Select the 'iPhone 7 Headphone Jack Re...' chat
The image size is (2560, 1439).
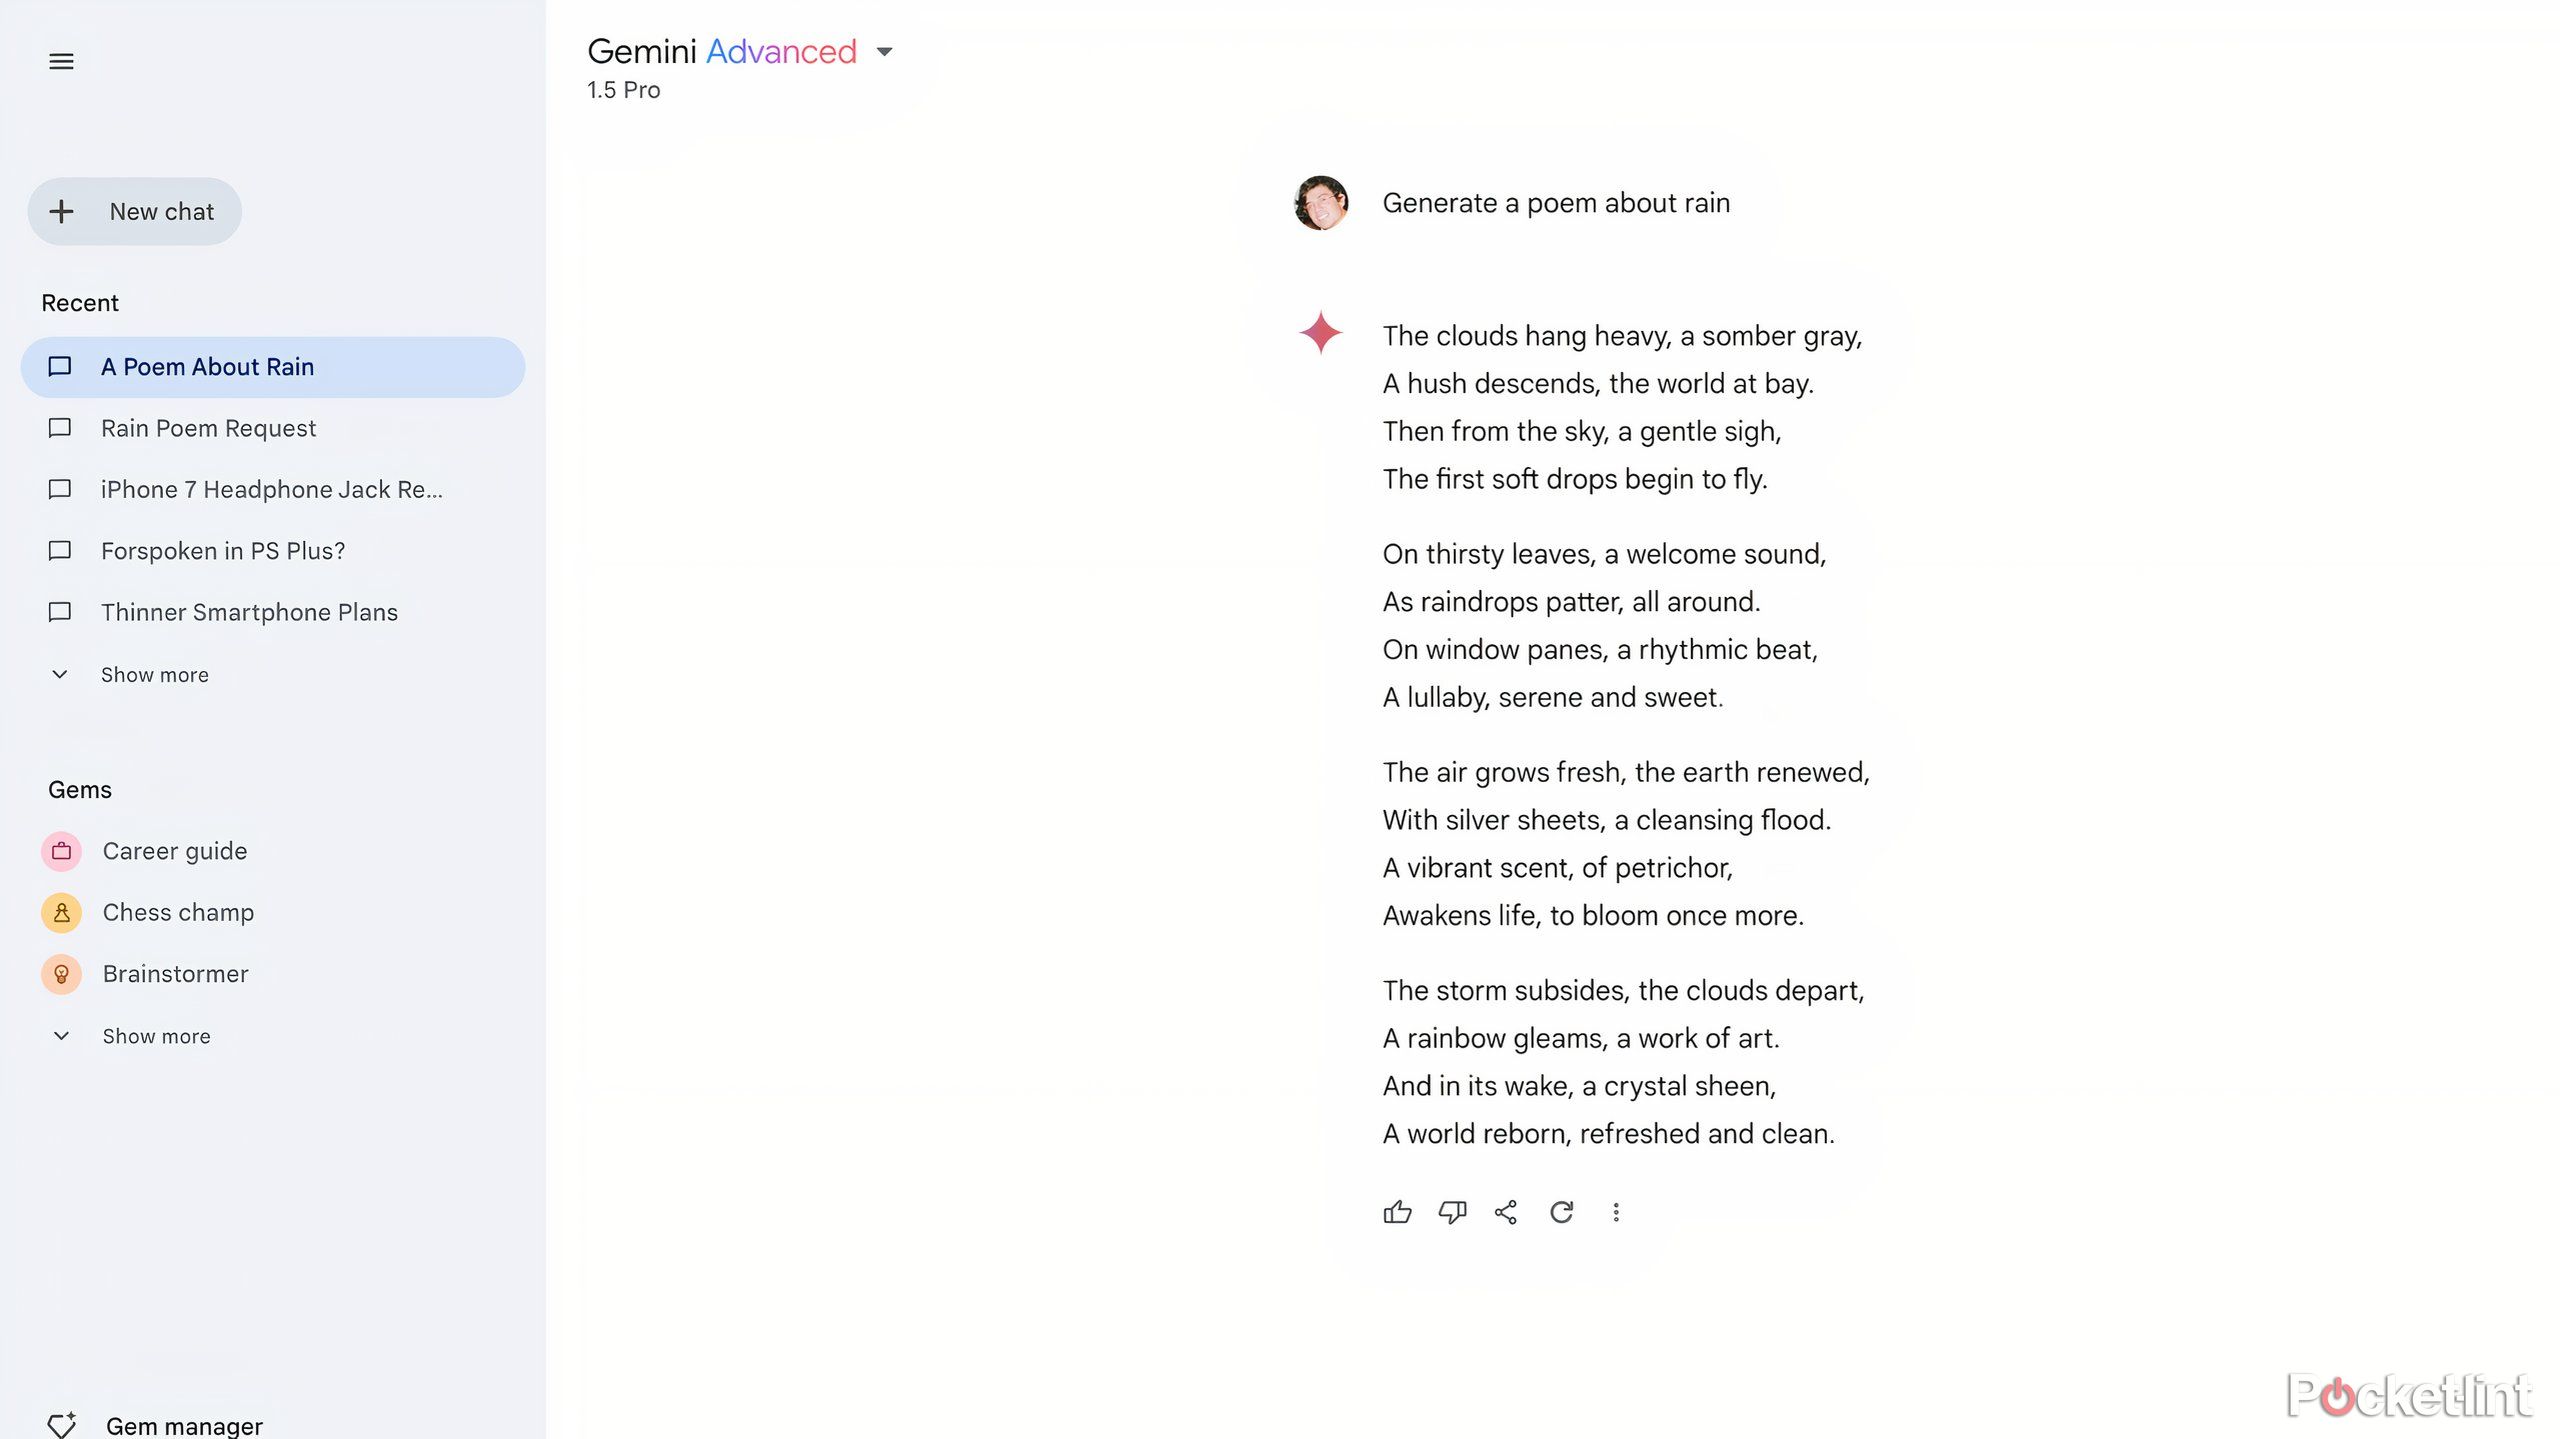271,489
